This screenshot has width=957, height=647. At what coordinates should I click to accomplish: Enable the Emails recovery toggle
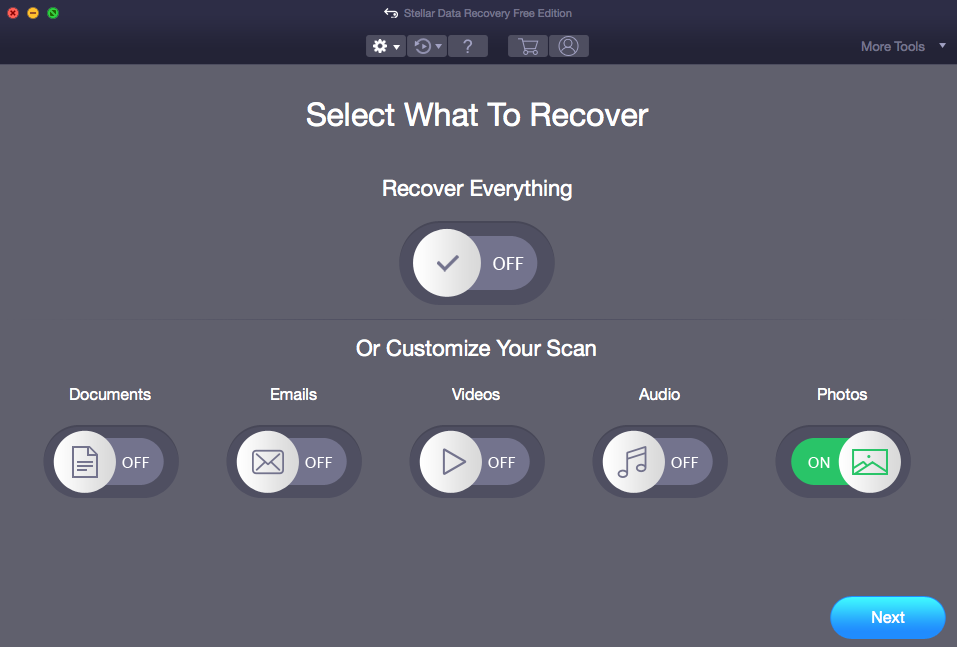[x=294, y=461]
